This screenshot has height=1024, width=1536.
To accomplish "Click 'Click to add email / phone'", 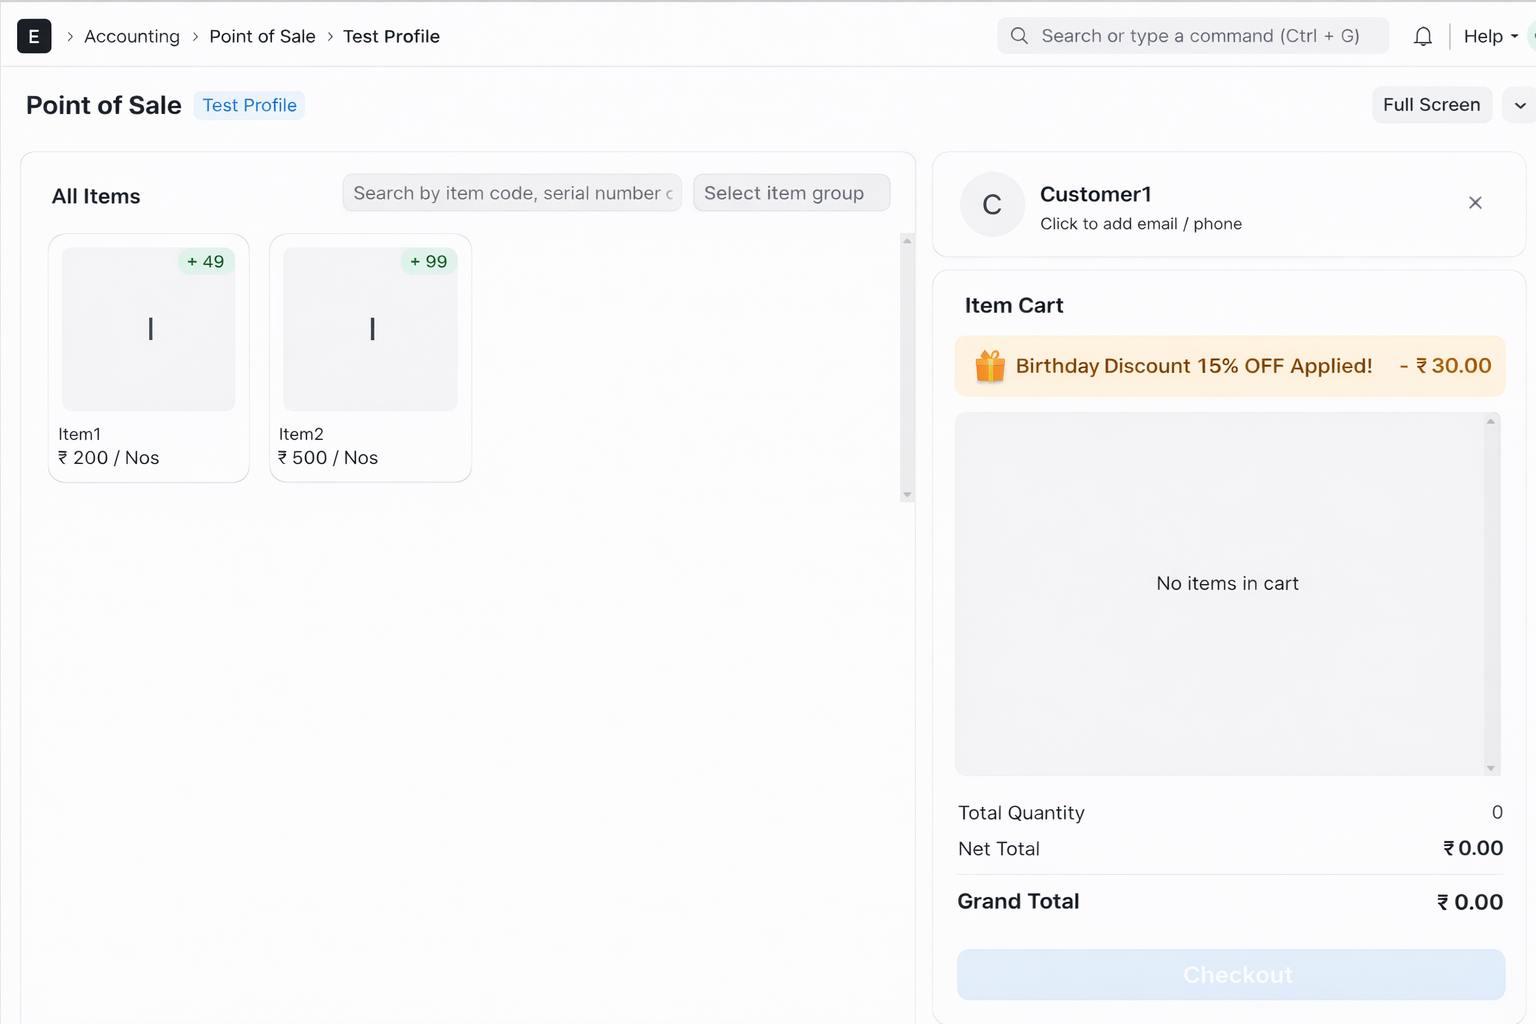I will (1141, 224).
